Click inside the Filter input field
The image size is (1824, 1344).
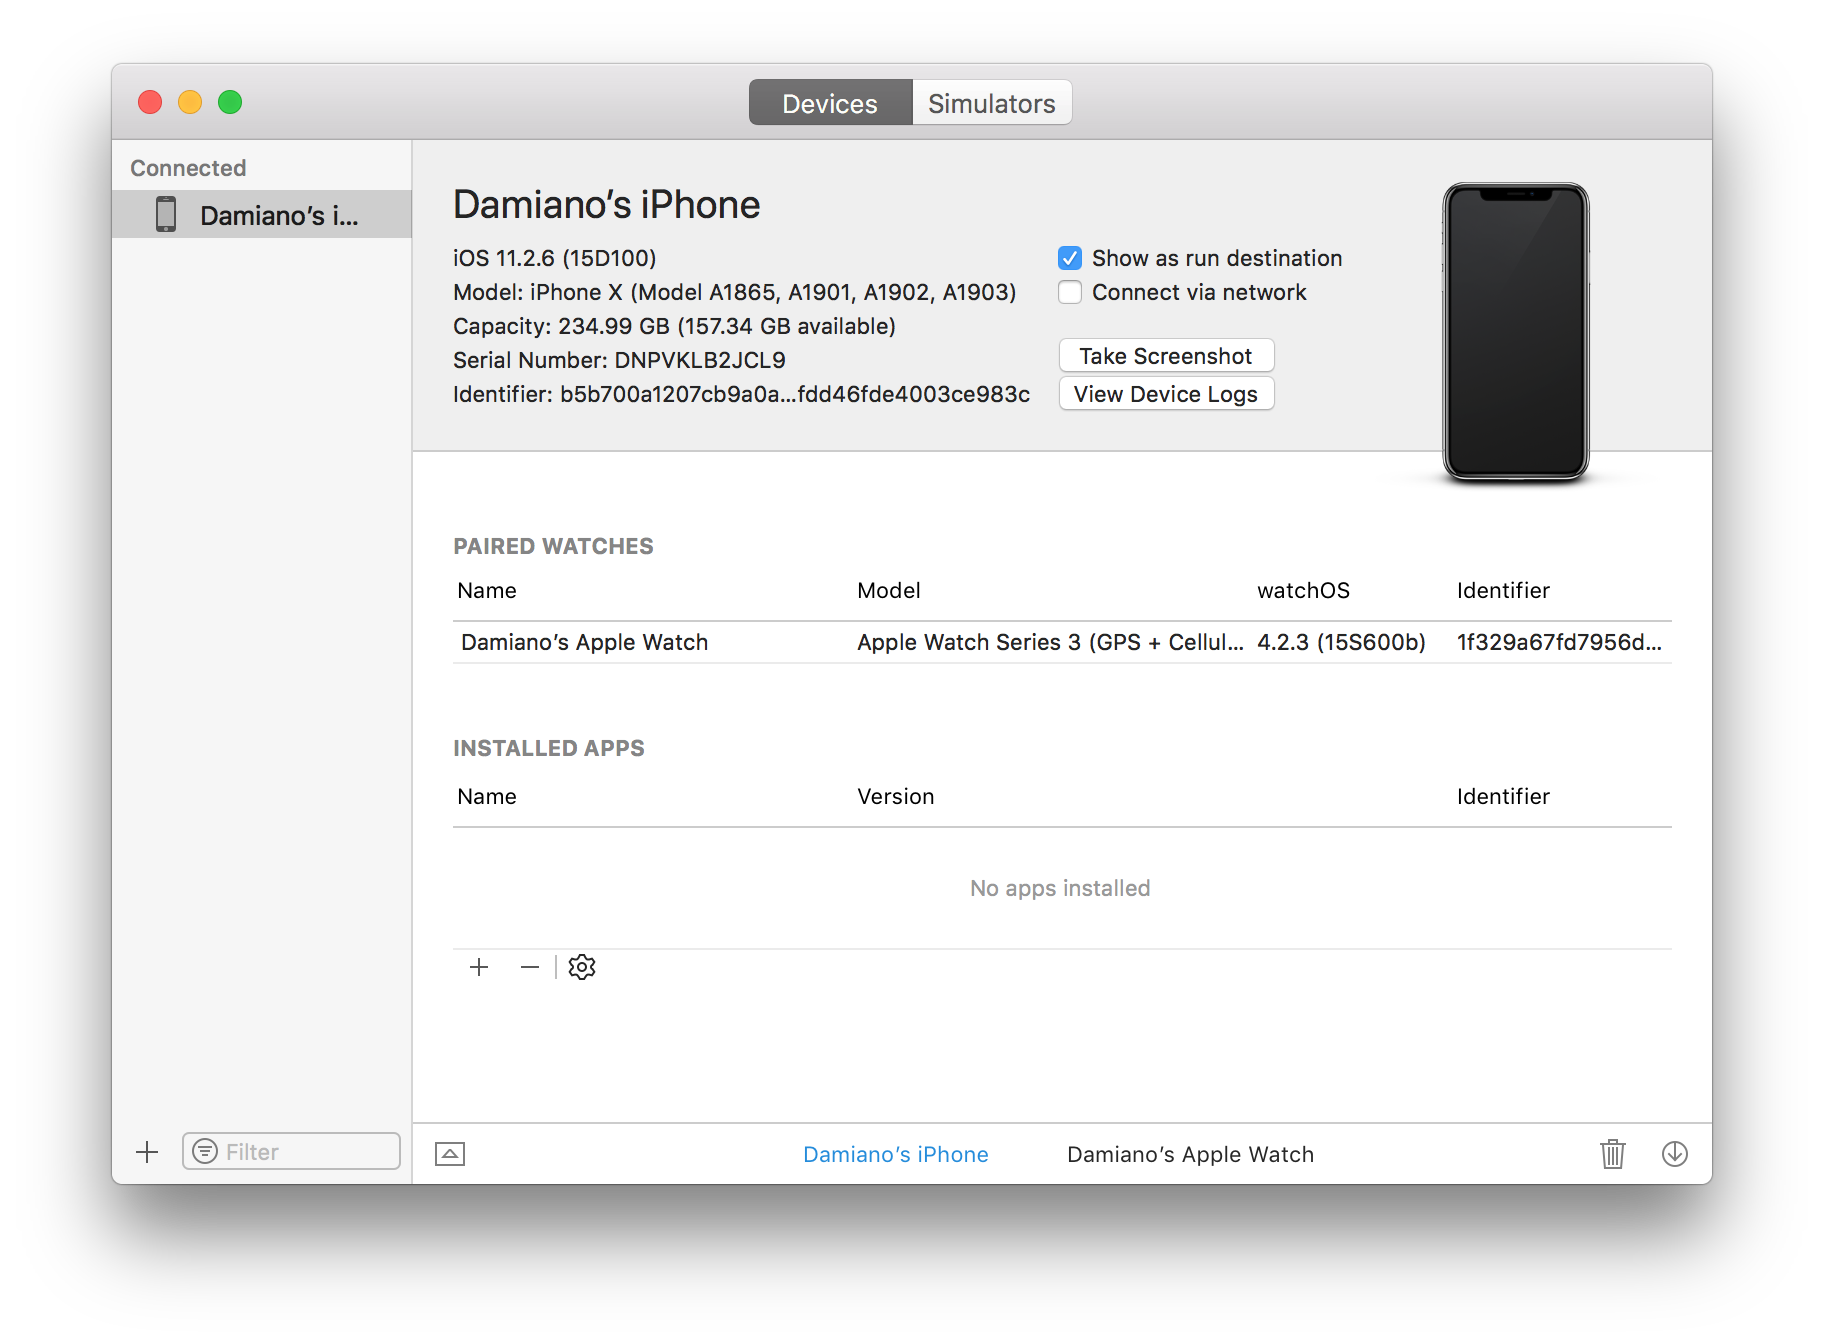(x=300, y=1151)
